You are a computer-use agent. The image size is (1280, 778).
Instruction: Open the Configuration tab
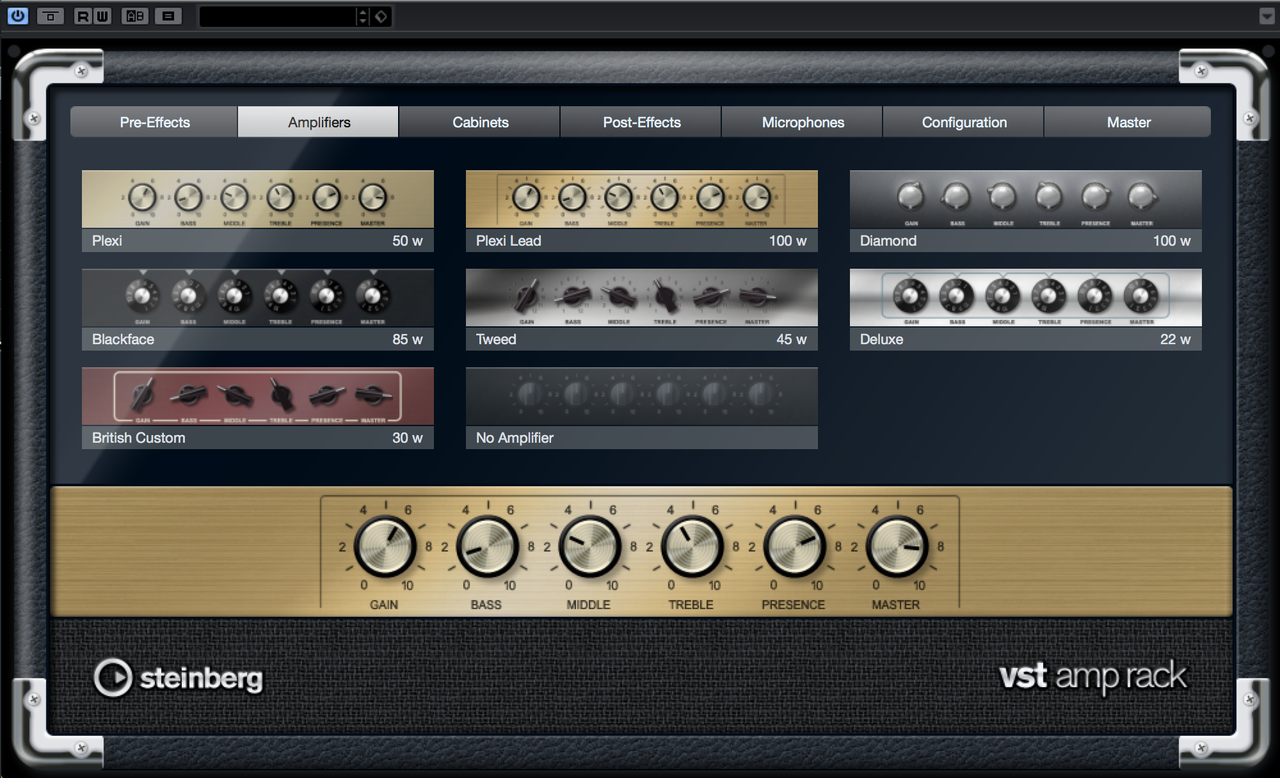[x=964, y=122]
